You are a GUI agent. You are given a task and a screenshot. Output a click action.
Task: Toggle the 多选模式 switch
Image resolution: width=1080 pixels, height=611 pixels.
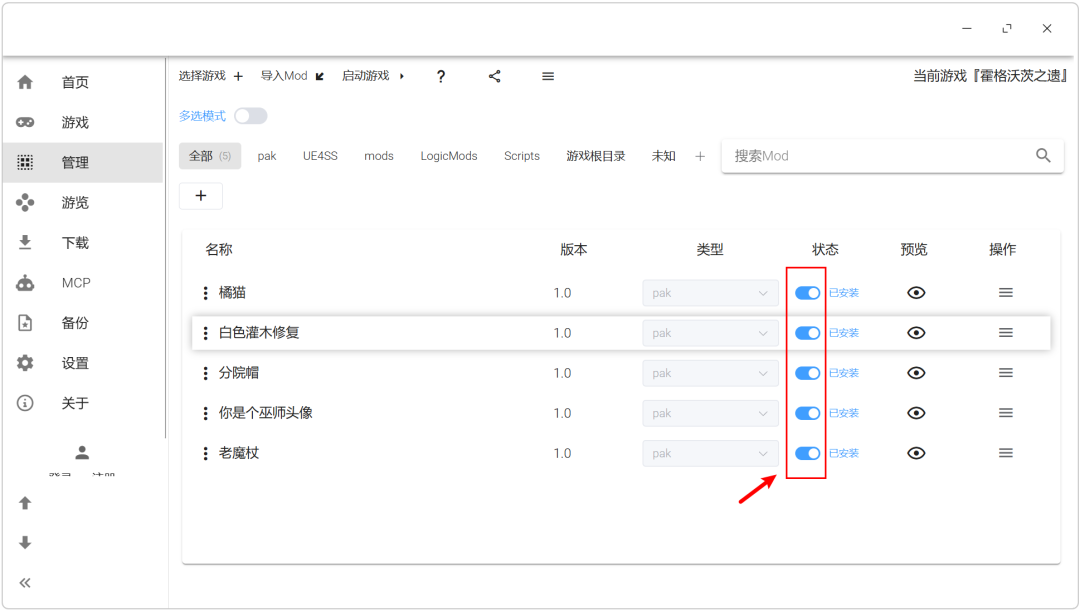[251, 116]
